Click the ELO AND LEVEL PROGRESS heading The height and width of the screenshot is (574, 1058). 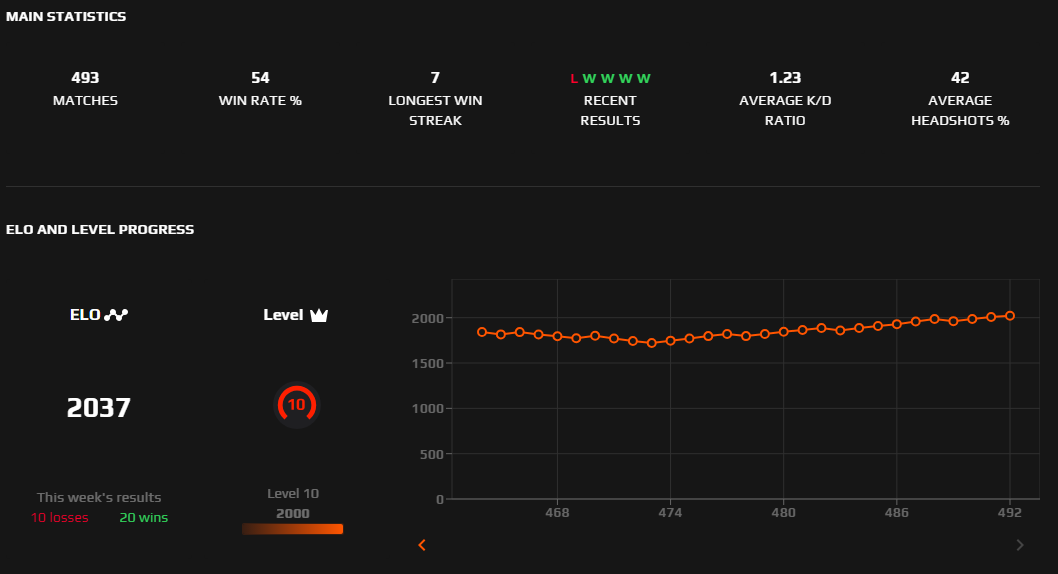[100, 229]
